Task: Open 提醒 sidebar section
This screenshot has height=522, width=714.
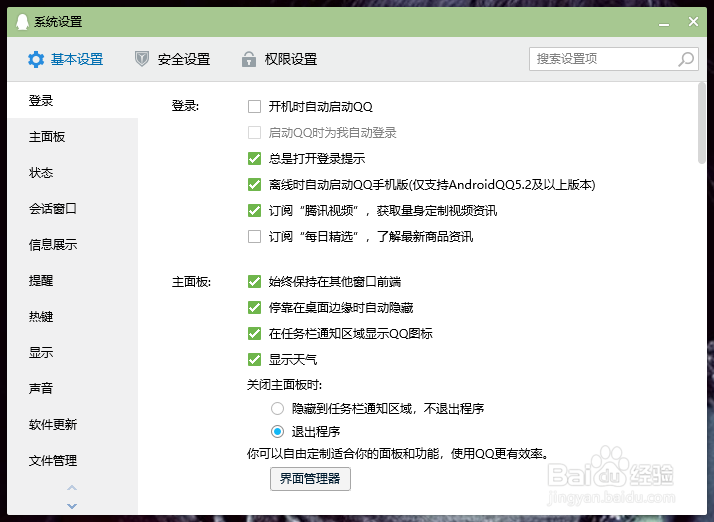Action: coord(72,281)
